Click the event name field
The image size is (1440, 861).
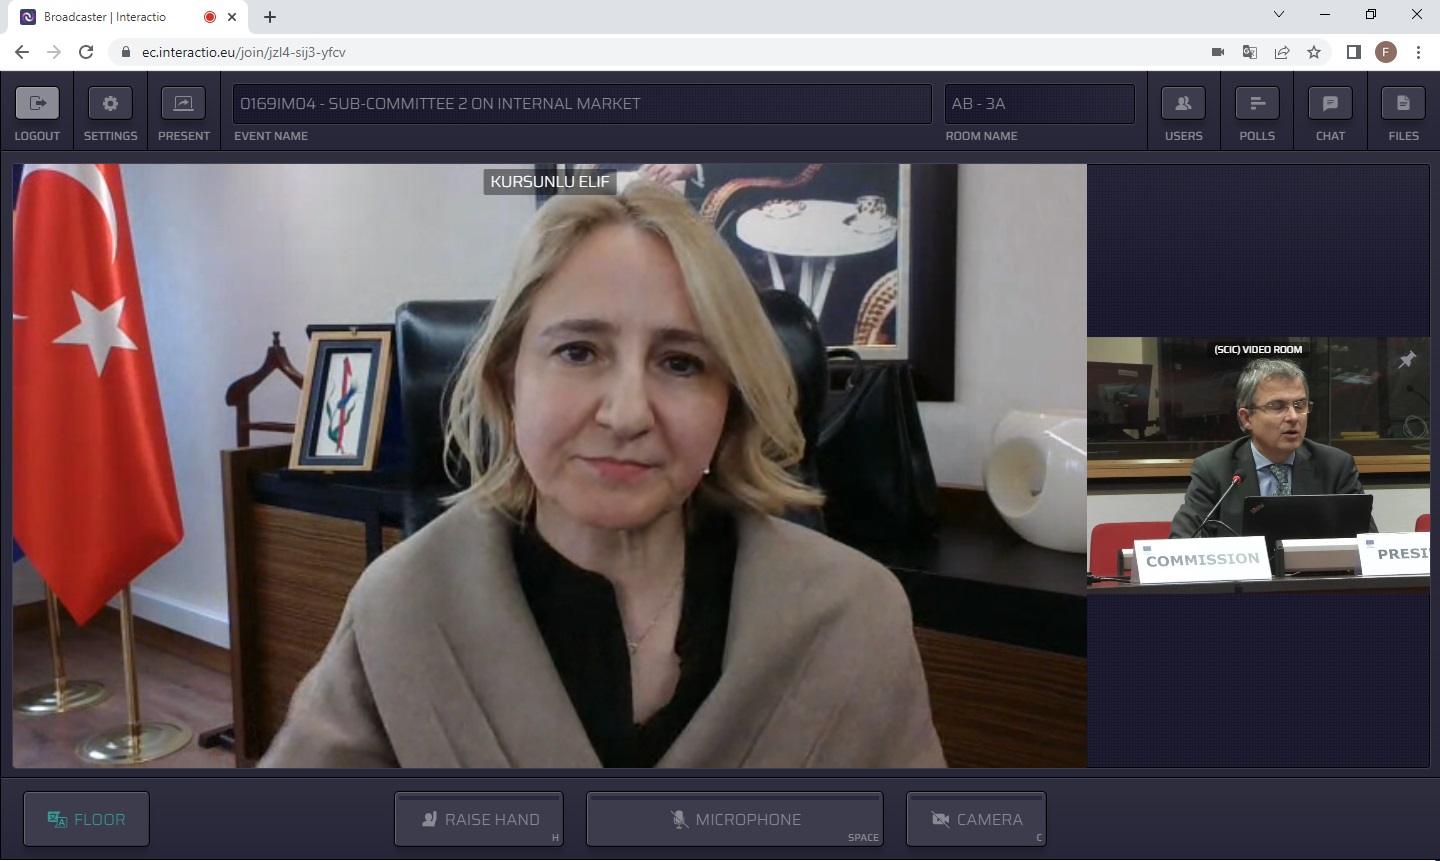point(582,104)
